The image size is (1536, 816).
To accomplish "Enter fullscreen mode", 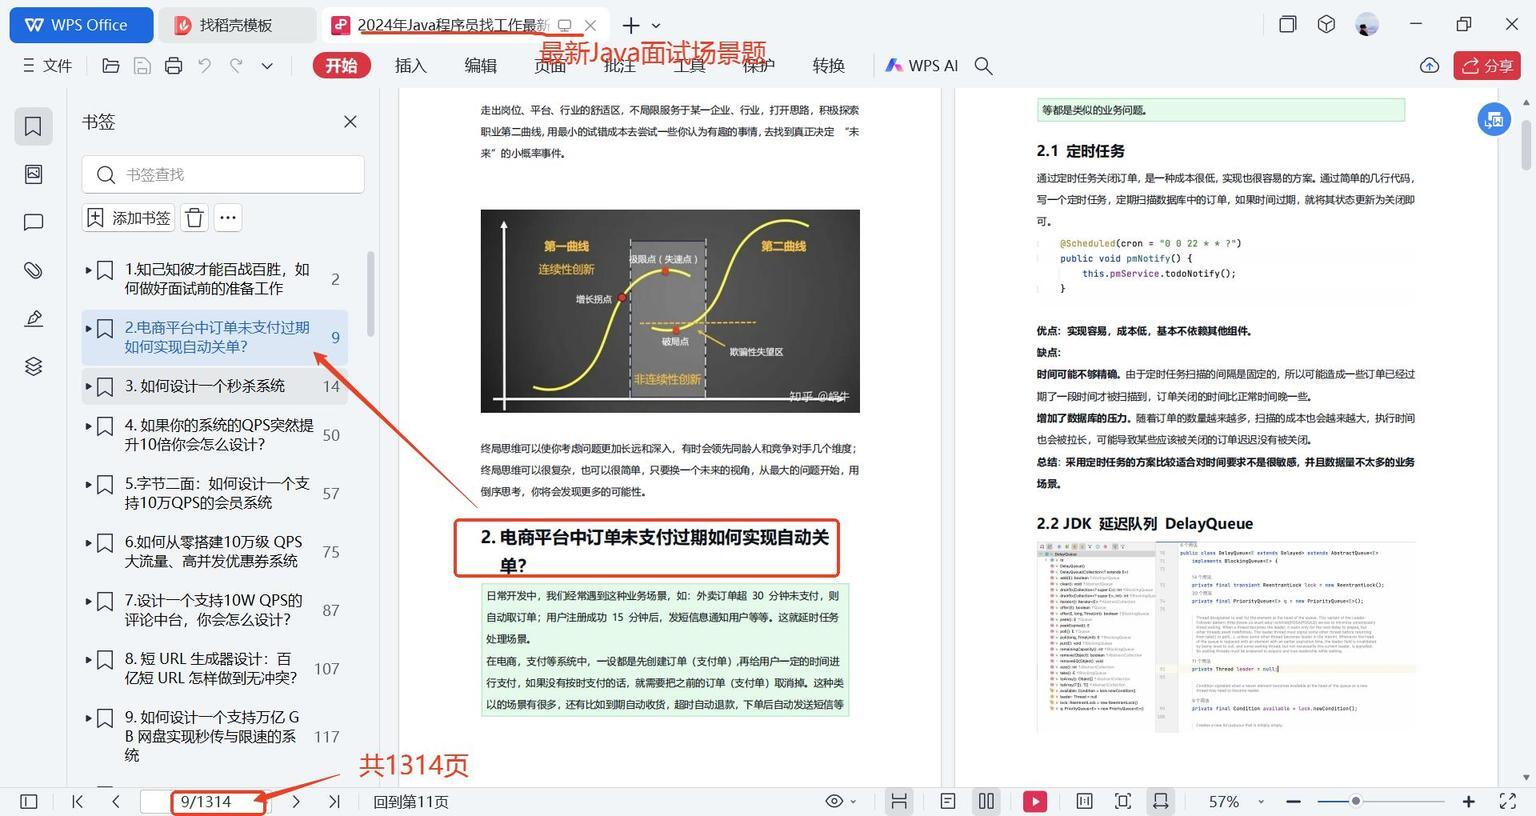I will click(x=1508, y=801).
